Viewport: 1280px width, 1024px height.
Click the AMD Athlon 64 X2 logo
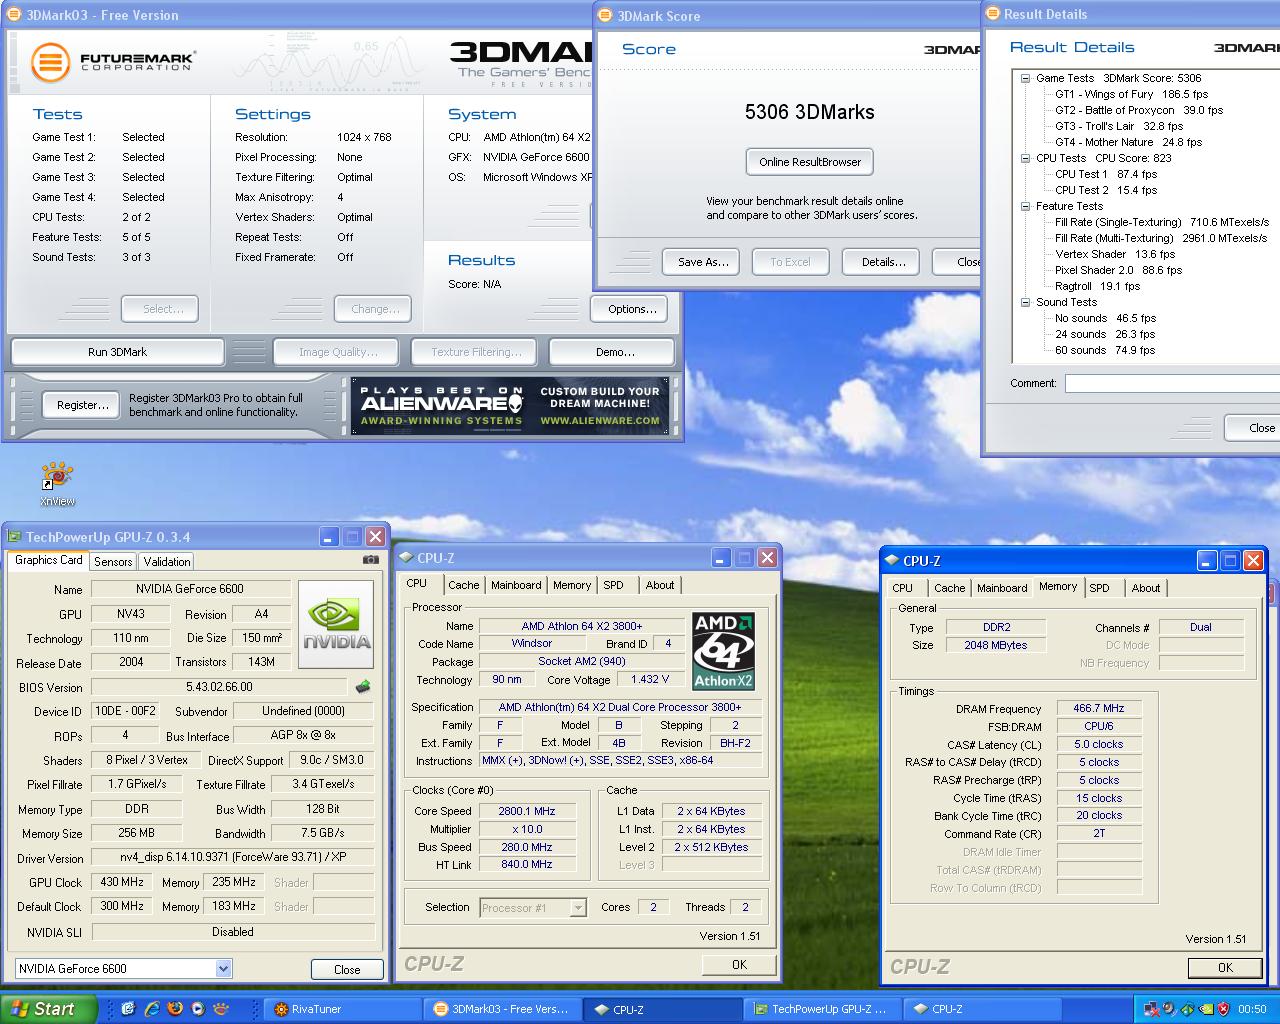pyautogui.click(x=723, y=651)
